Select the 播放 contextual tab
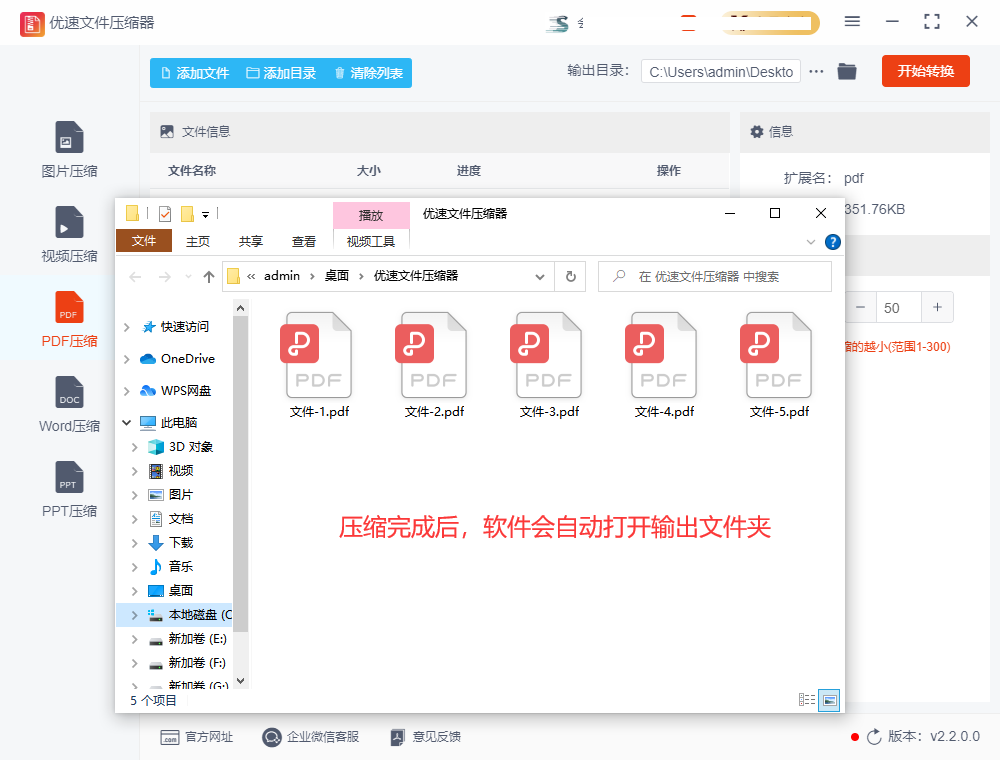 click(371, 216)
